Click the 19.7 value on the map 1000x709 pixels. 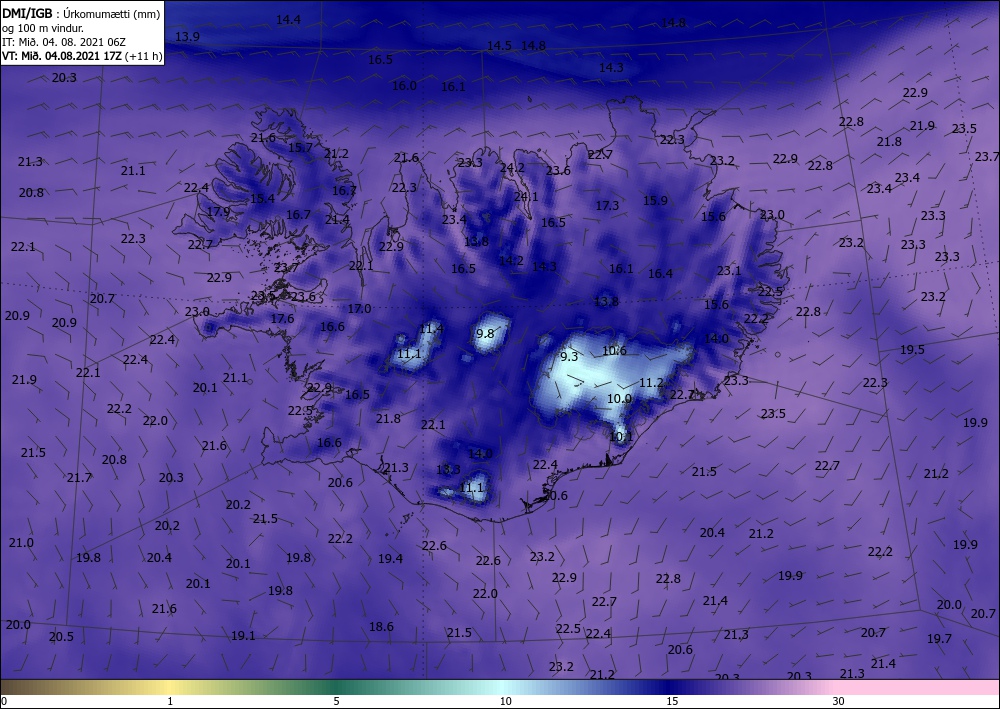point(939,638)
